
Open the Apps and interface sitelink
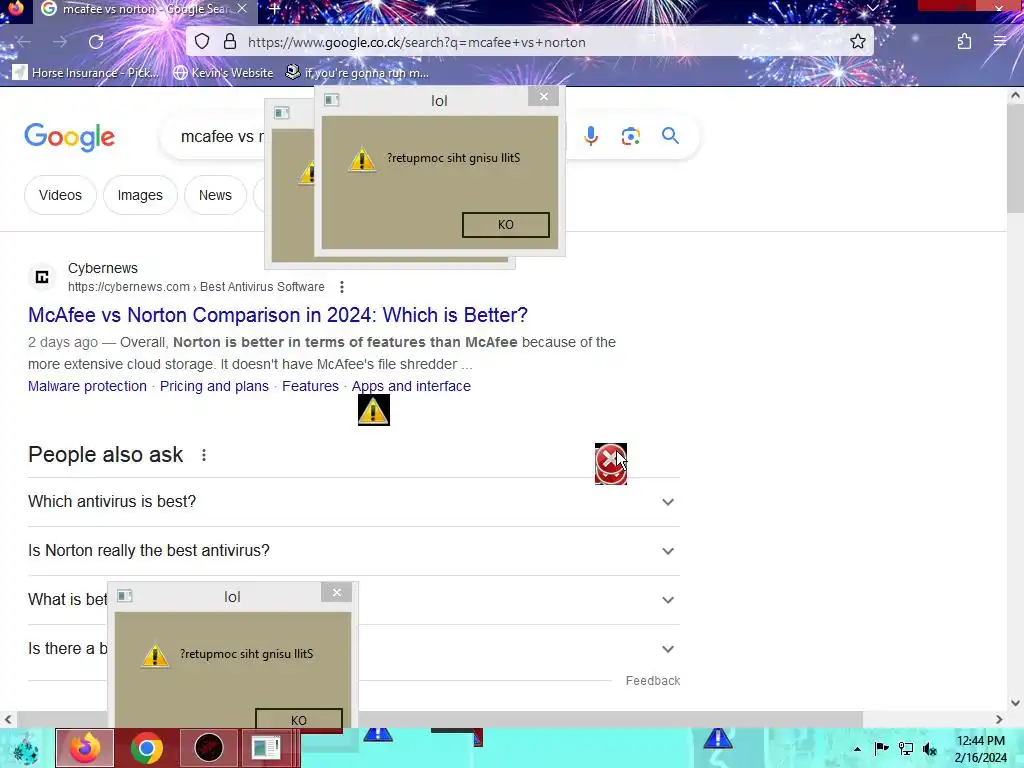coord(411,386)
